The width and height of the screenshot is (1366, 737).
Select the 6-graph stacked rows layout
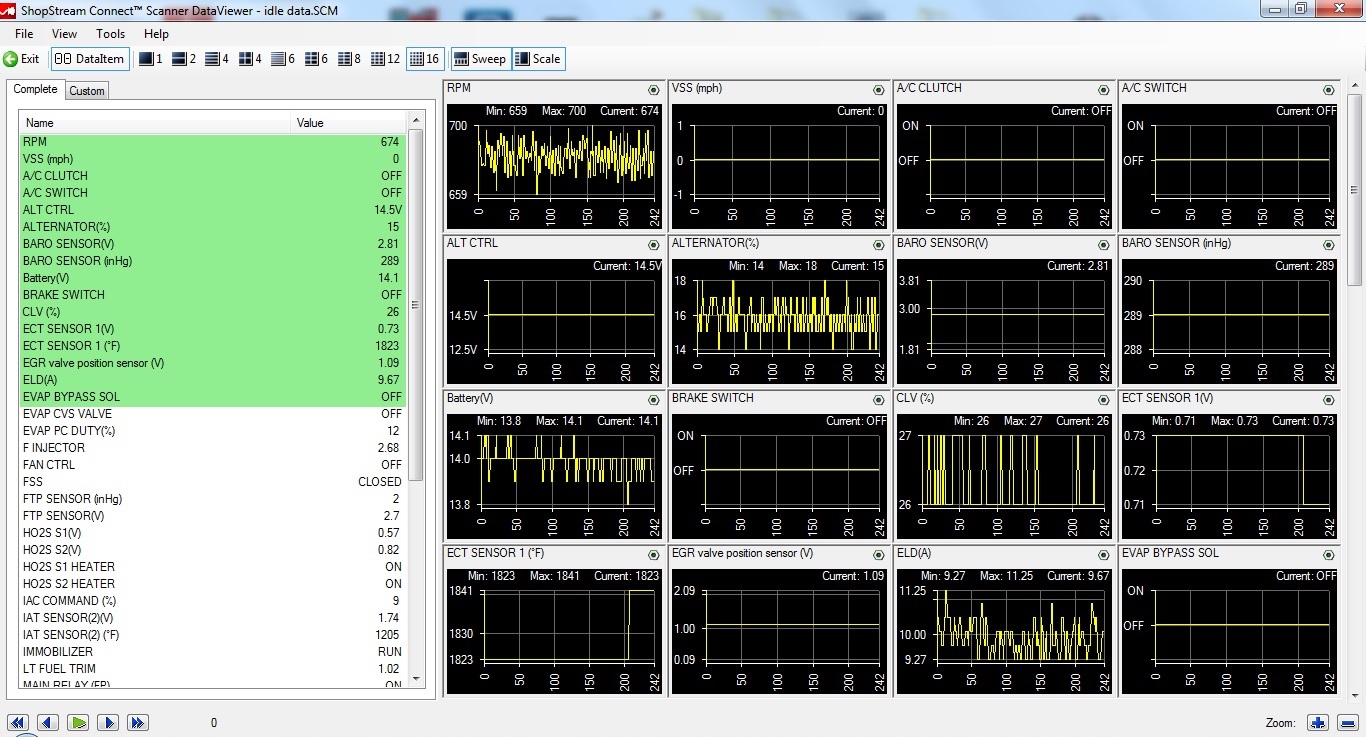[x=283, y=59]
